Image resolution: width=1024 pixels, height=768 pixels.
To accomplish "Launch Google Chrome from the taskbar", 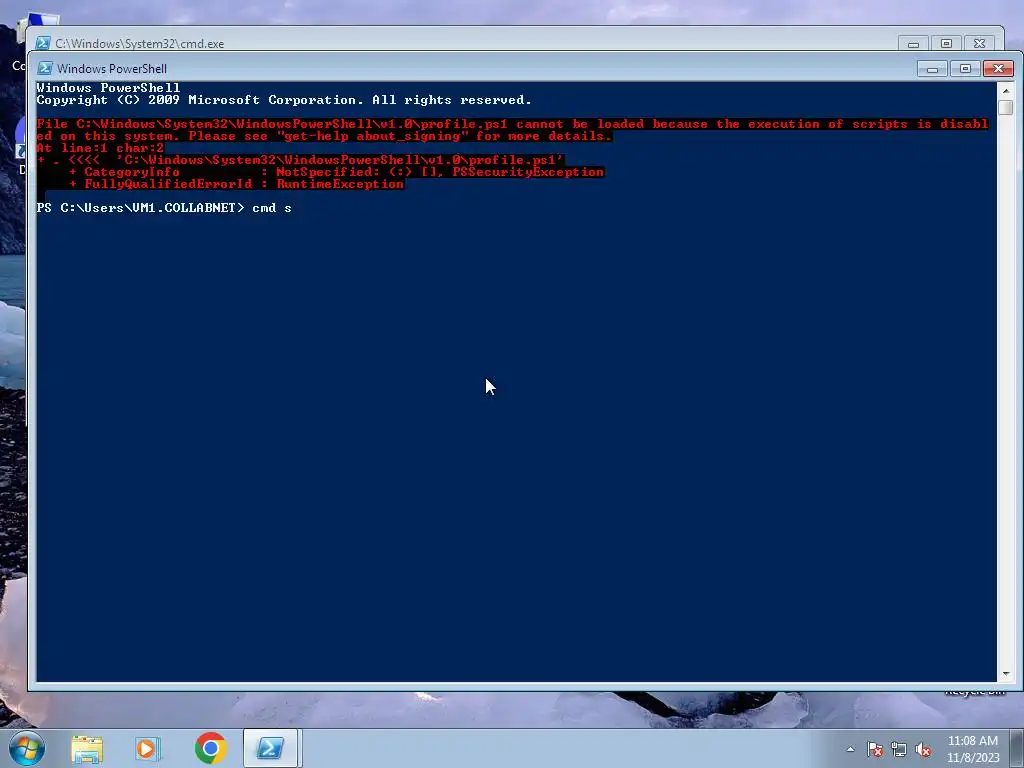I will coord(210,748).
